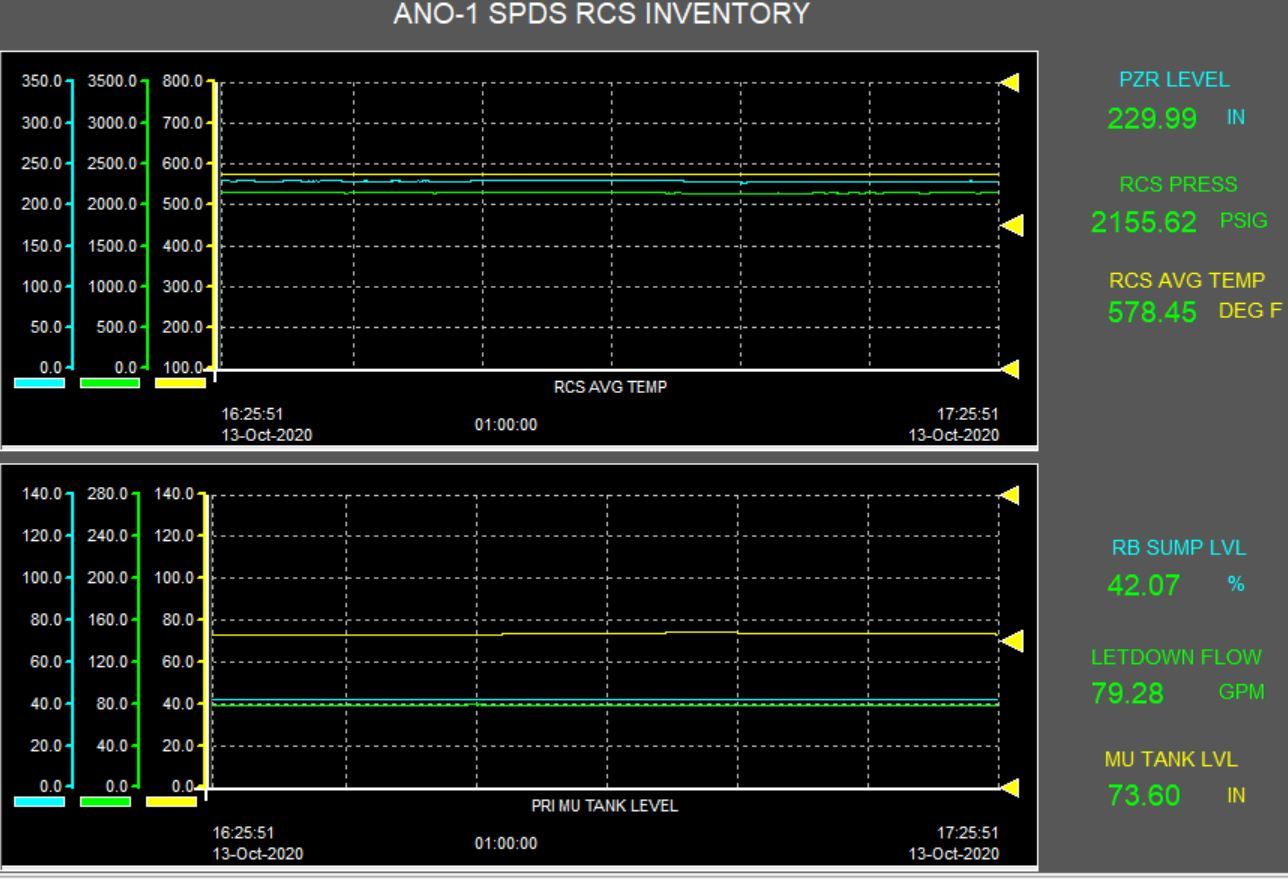The width and height of the screenshot is (1288, 879).
Task: Click upper trend end time 17:25:51
Action: click(968, 414)
